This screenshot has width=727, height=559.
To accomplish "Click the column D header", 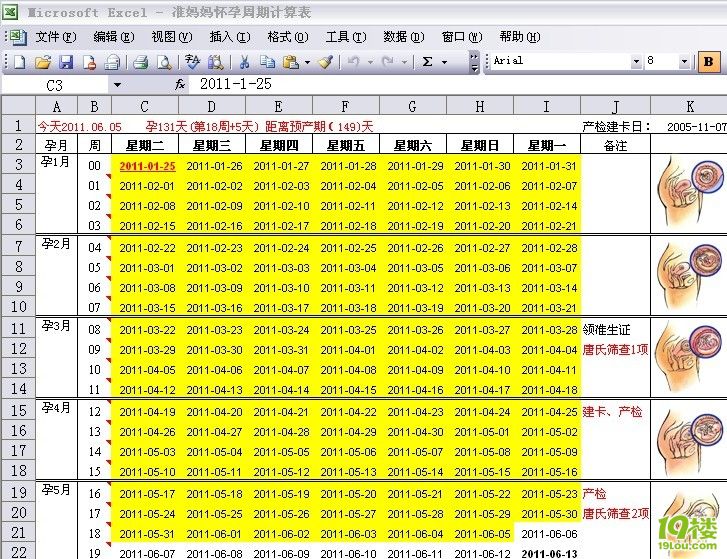I will 211,107.
